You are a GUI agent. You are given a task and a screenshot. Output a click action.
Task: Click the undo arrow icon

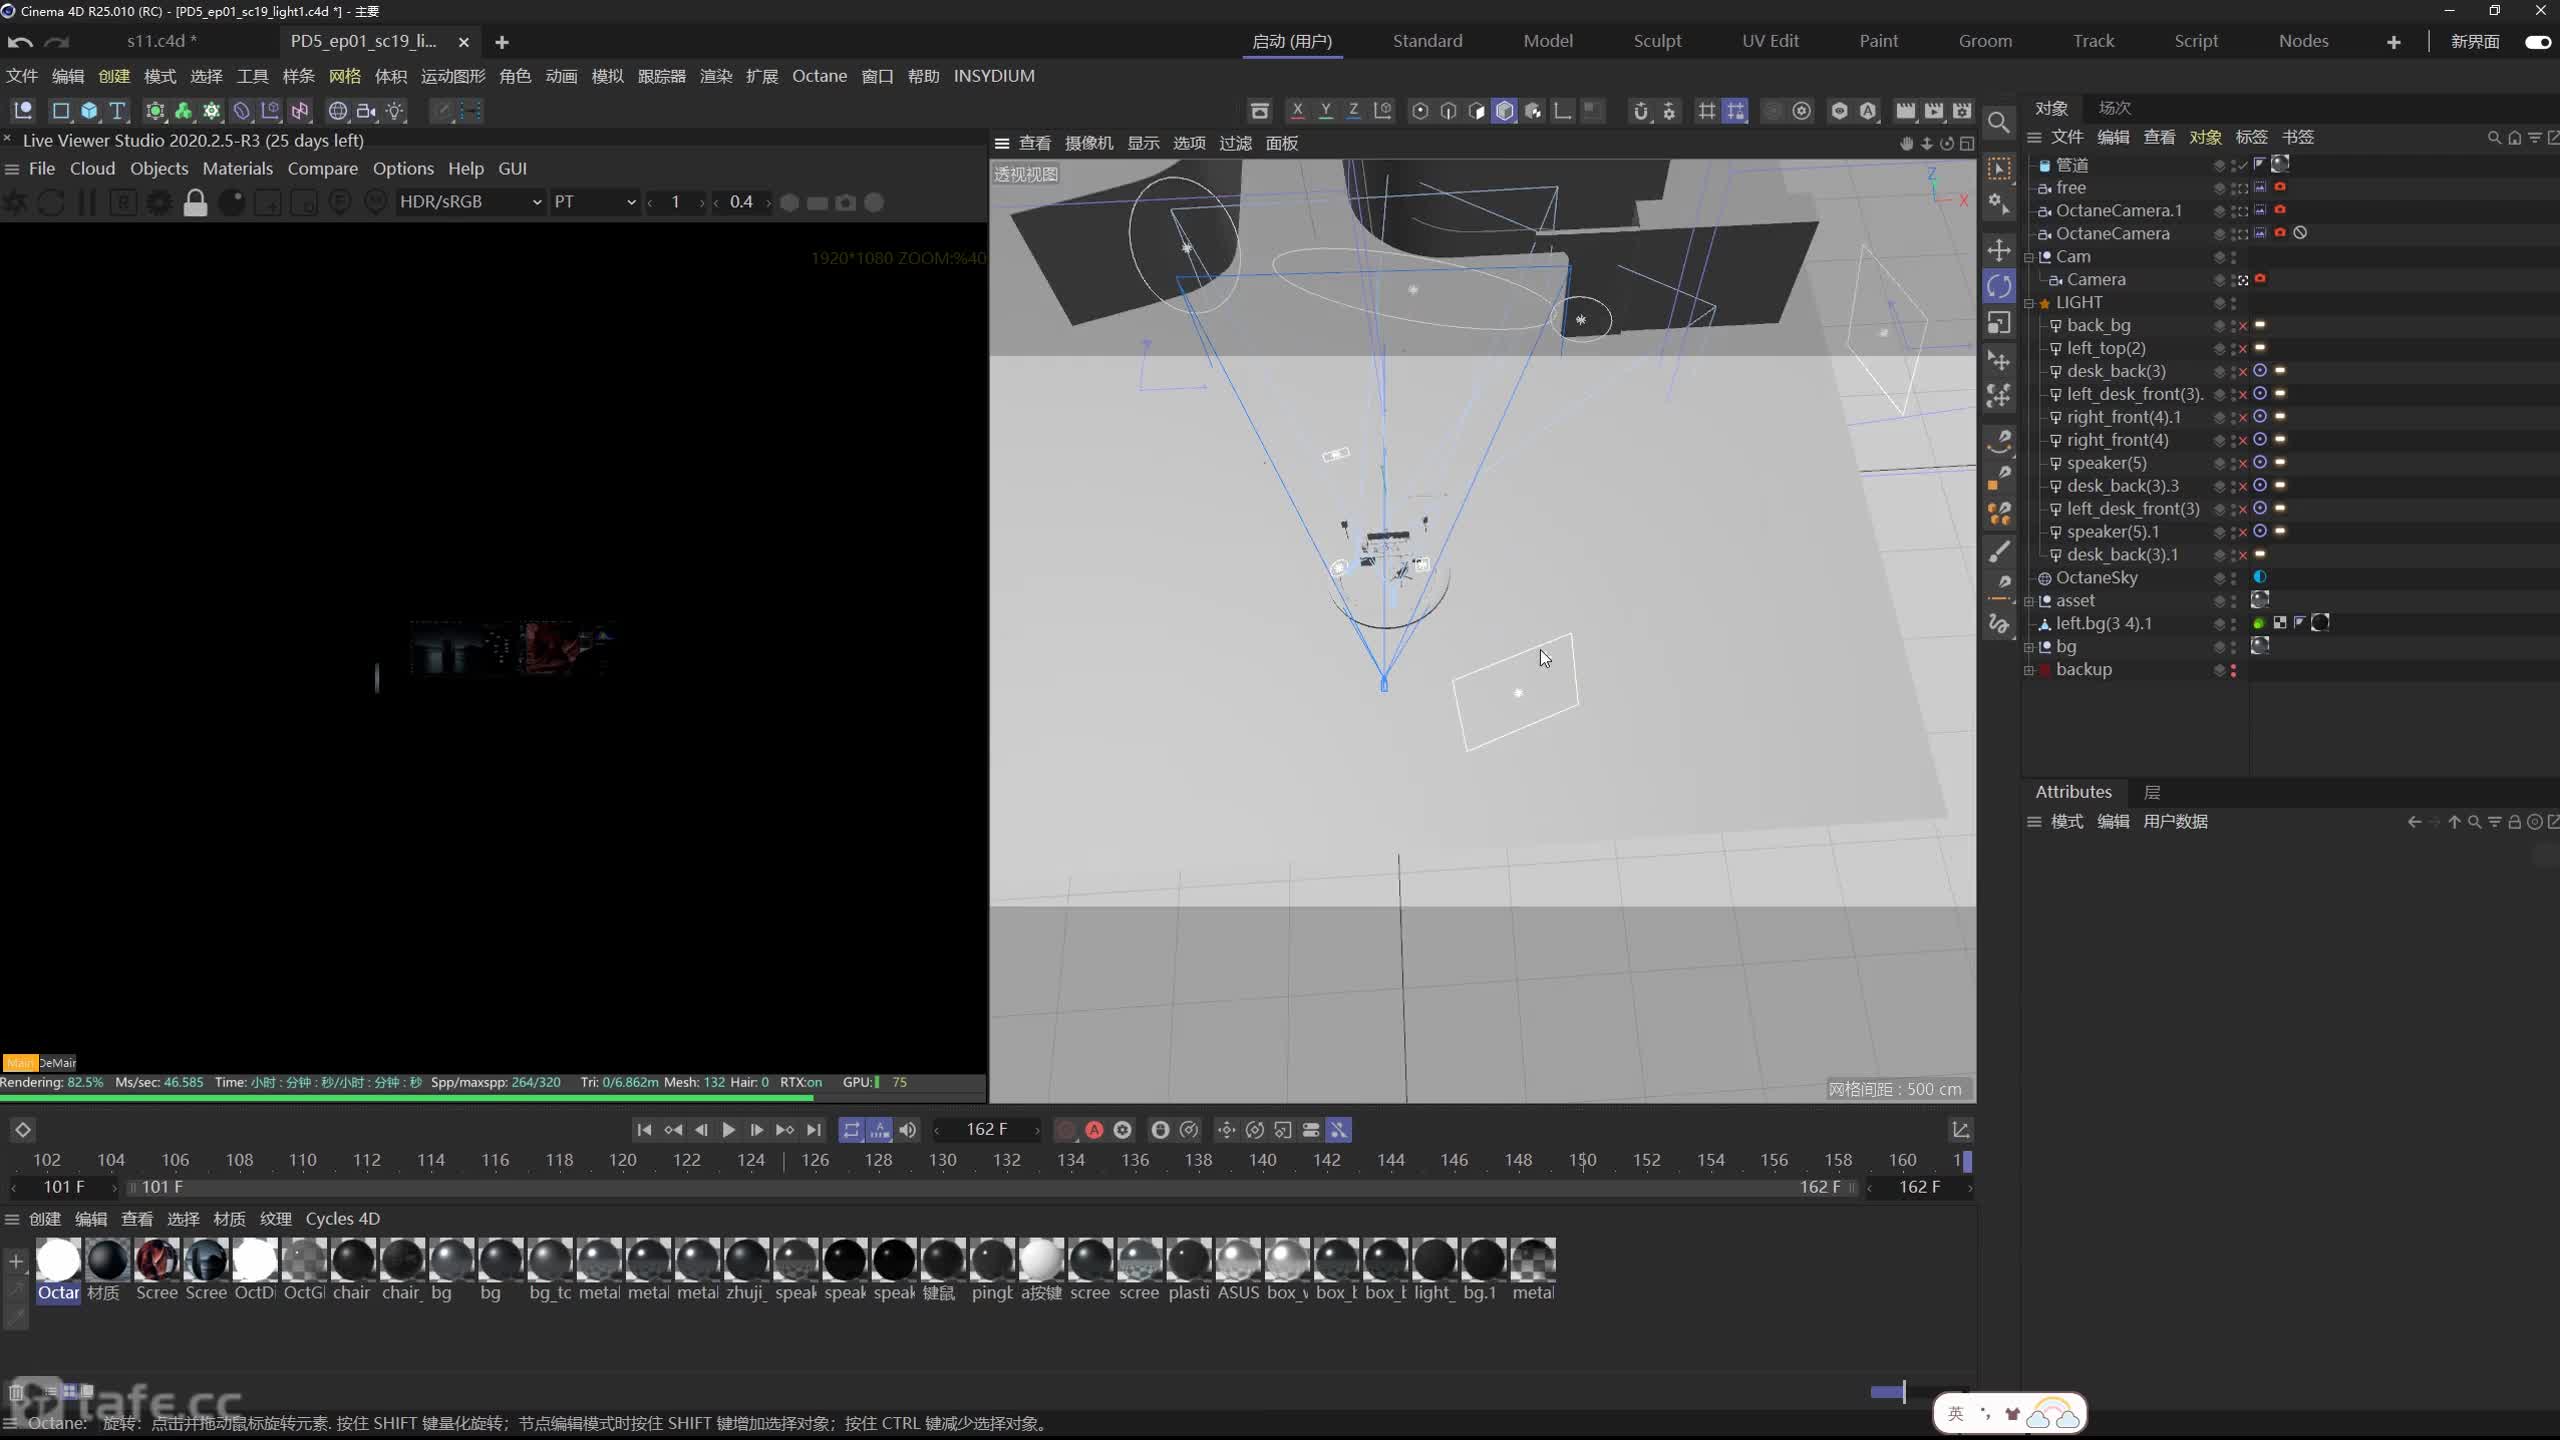pyautogui.click(x=20, y=42)
